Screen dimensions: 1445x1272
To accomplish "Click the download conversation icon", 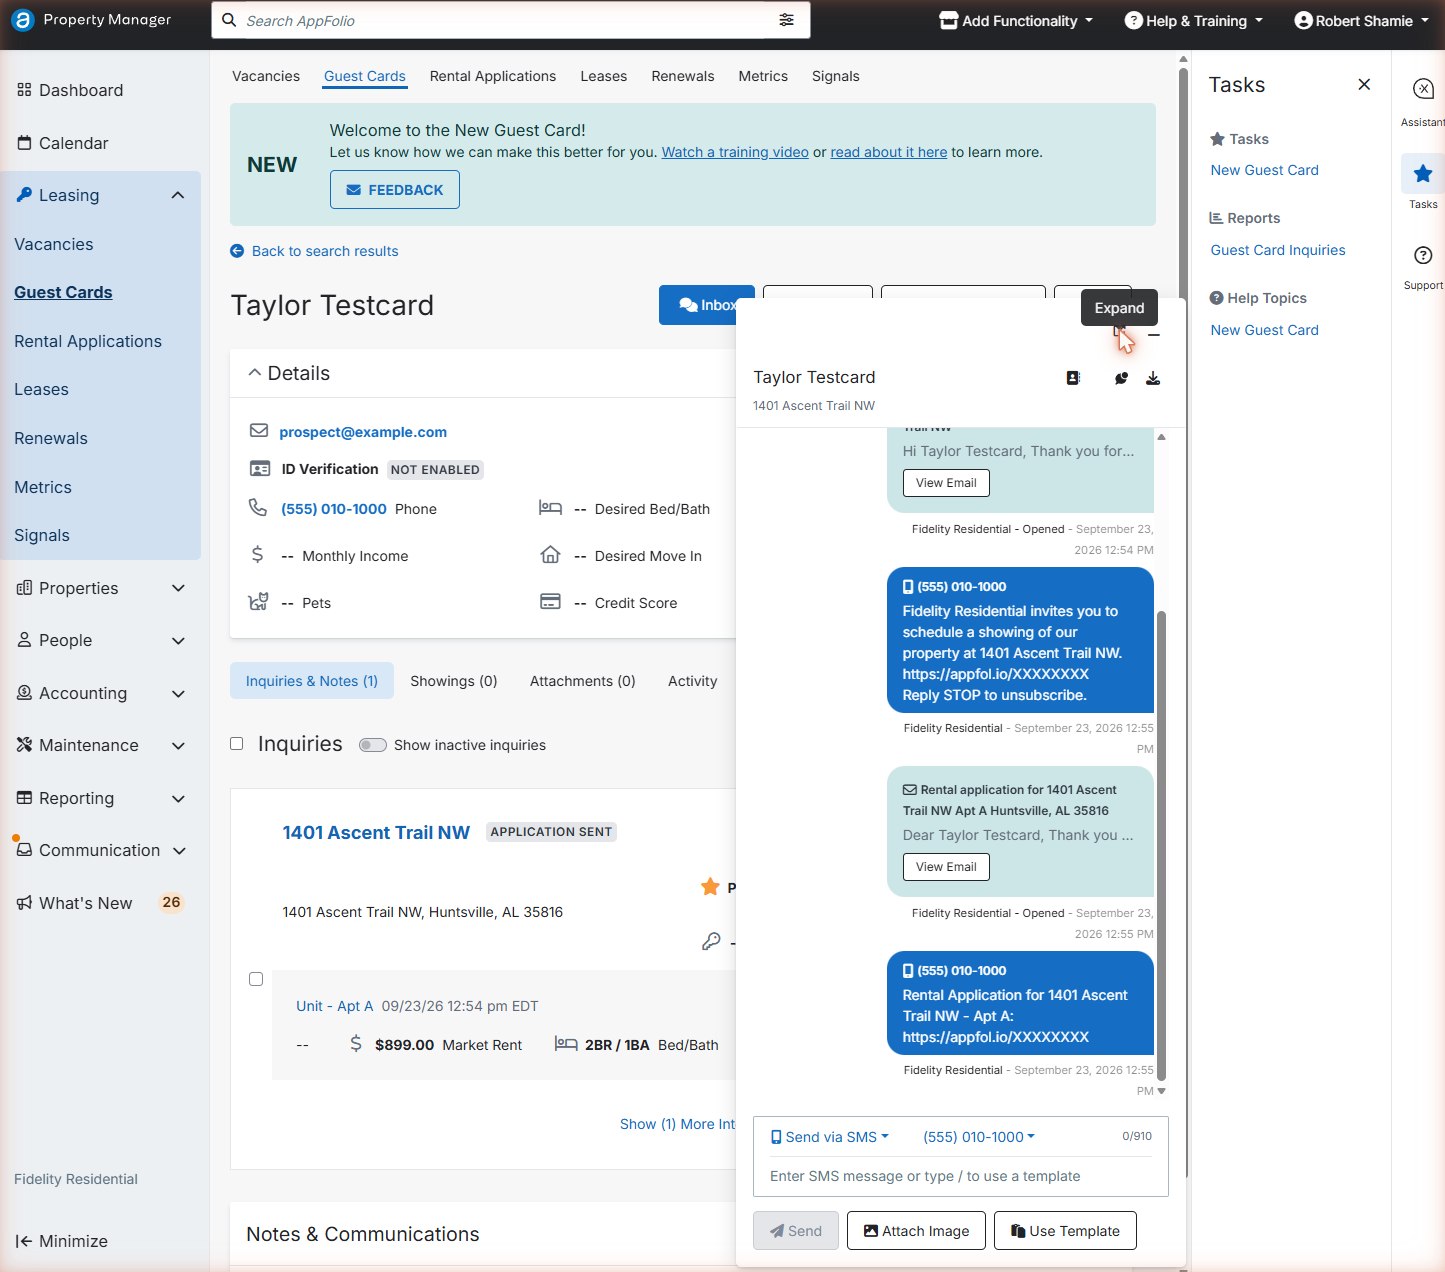I will [1153, 378].
